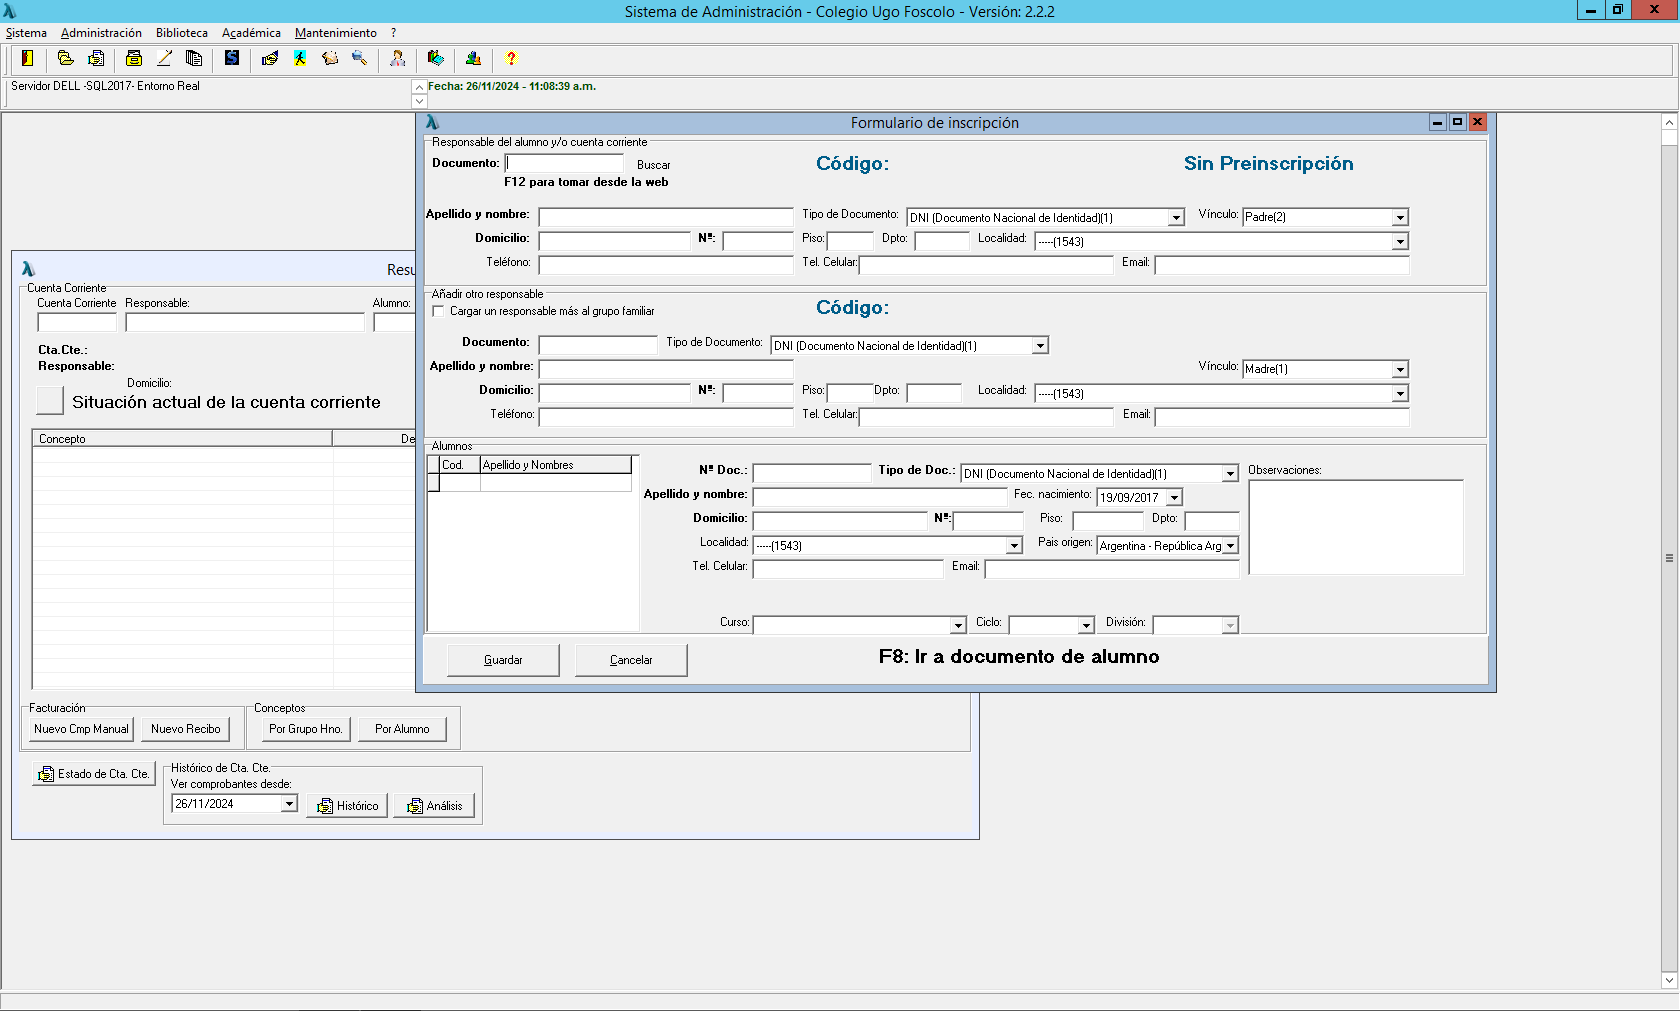The height and width of the screenshot is (1011, 1680).
Task: Click Buscar next to Documento
Action: click(x=654, y=165)
